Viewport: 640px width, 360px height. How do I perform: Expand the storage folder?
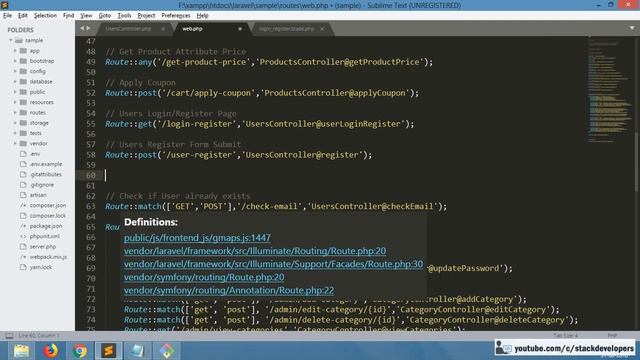click(15, 123)
